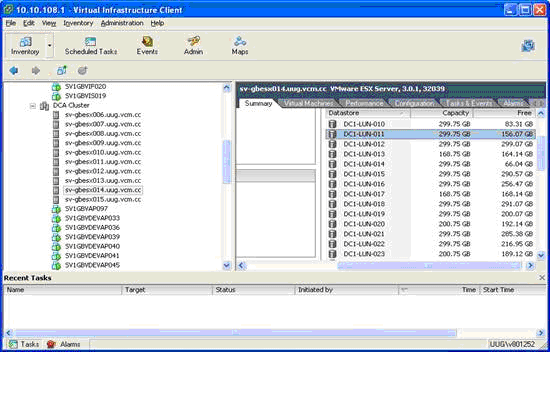Select host sv-gbesx014.uug.vcm.cc
The height and width of the screenshot is (410, 550).
pyautogui.click(x=103, y=190)
